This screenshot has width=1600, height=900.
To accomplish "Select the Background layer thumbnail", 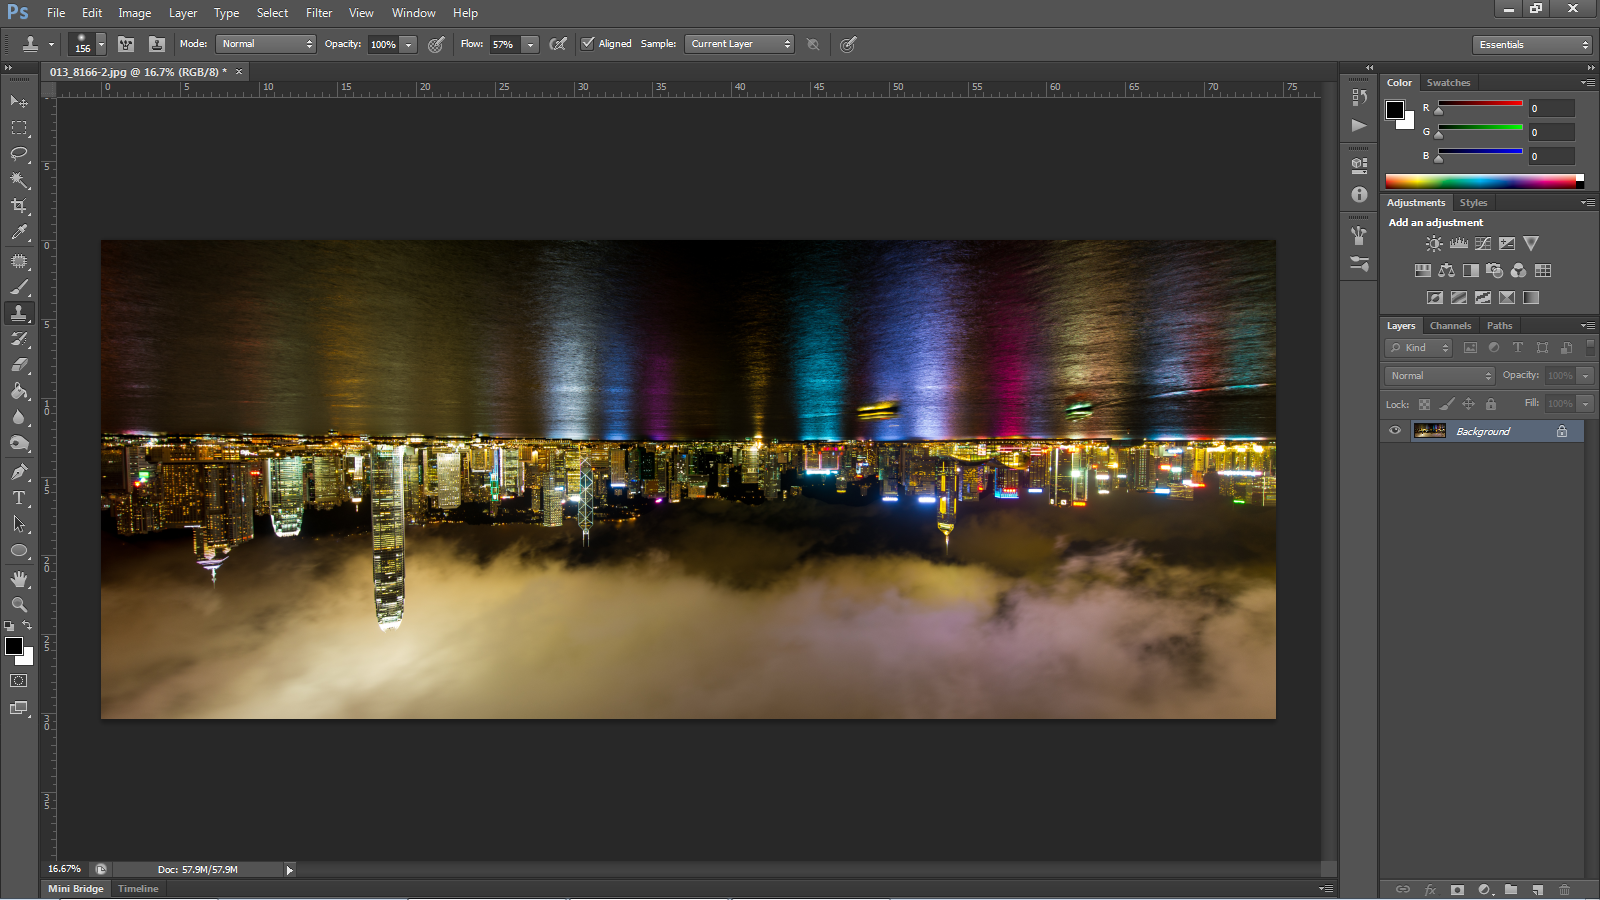I will (x=1429, y=431).
